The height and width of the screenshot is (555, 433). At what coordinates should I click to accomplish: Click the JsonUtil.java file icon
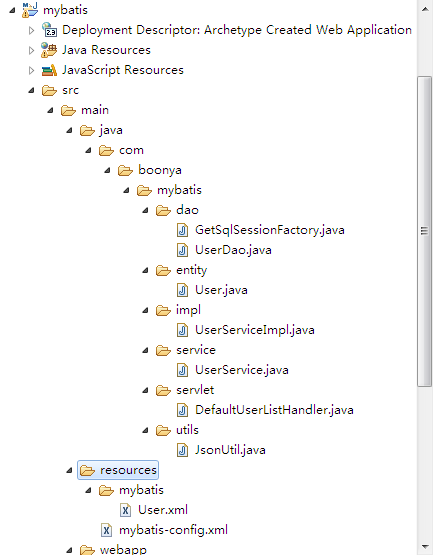(182, 450)
